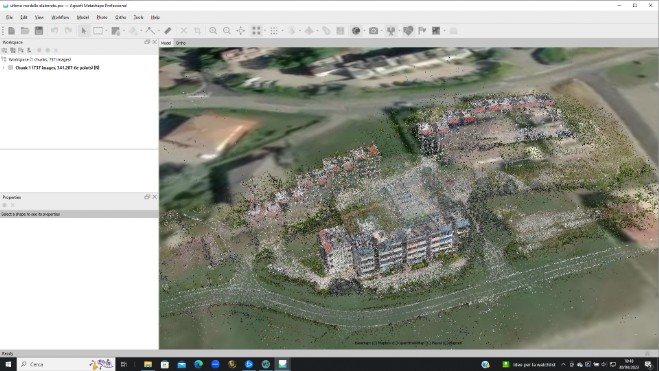Screen dimensions: 659x371
Task: Open the Workflow menu
Action: (60, 17)
